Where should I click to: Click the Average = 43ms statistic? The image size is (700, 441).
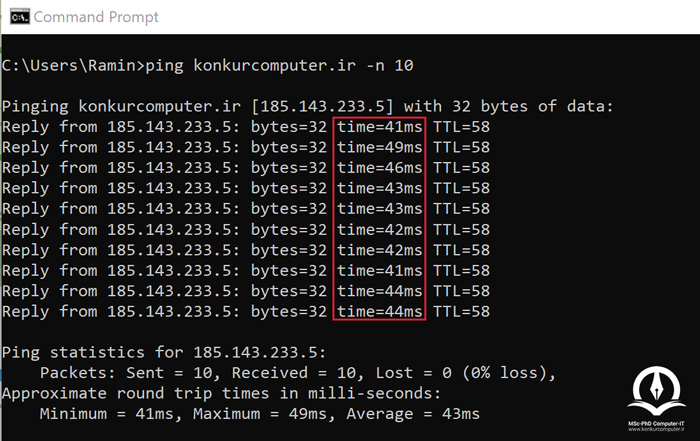pyautogui.click(x=413, y=414)
